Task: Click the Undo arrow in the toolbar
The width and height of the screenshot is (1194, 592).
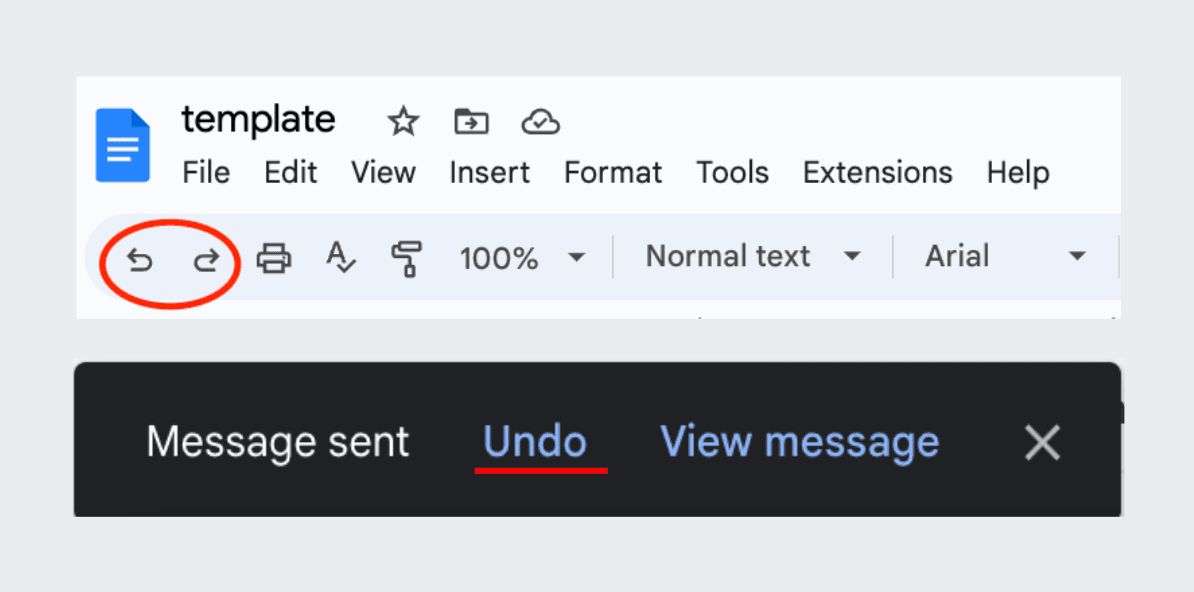Action: 140,261
